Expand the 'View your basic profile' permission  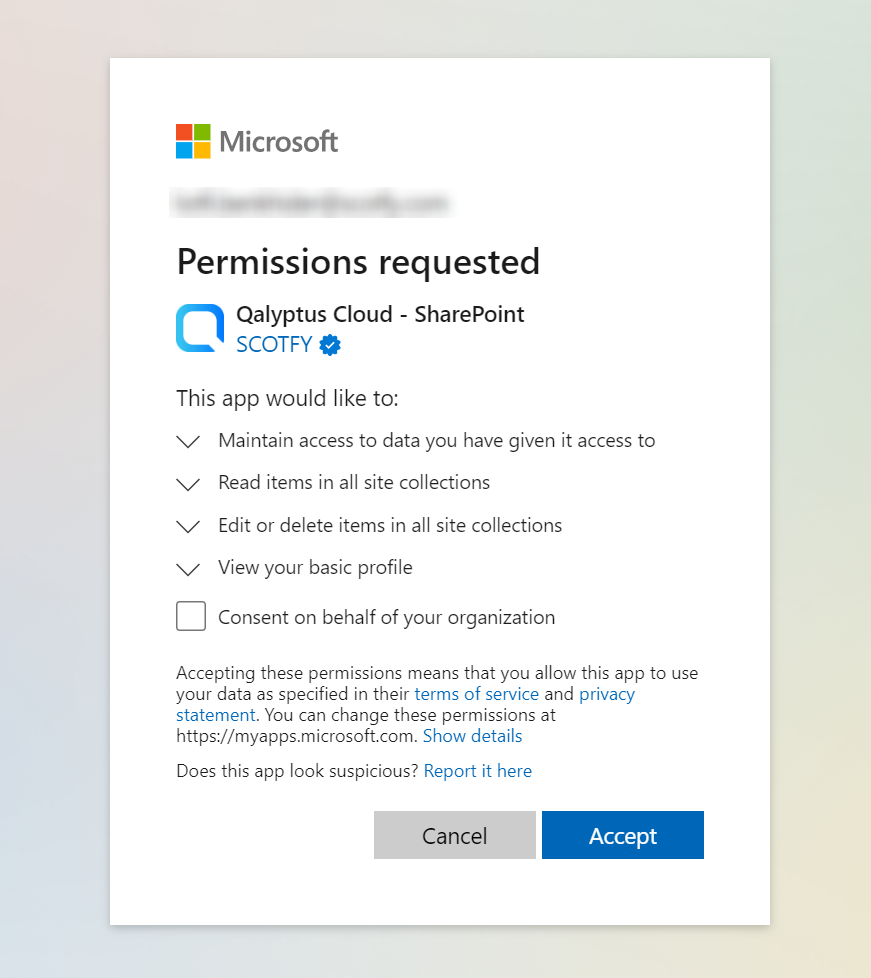[x=189, y=569]
